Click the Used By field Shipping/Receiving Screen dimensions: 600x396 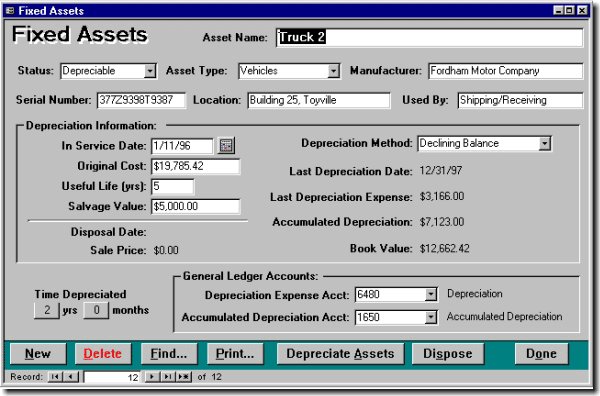pos(520,100)
